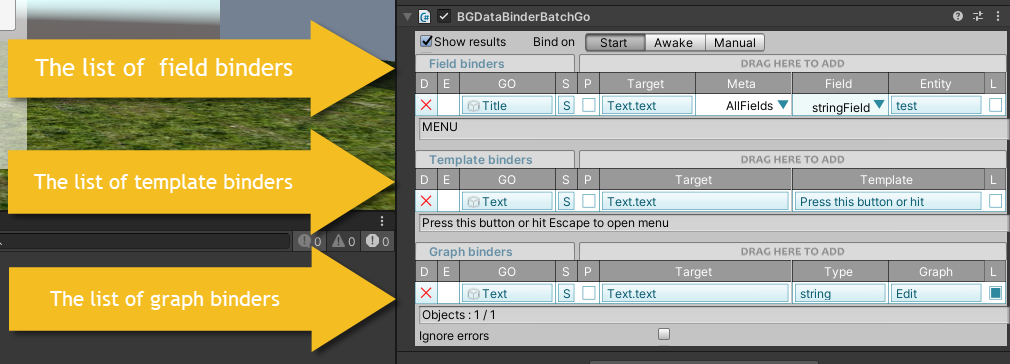Click the 'Press this button or hit' template field
This screenshot has height=364, width=1010.
click(888, 202)
